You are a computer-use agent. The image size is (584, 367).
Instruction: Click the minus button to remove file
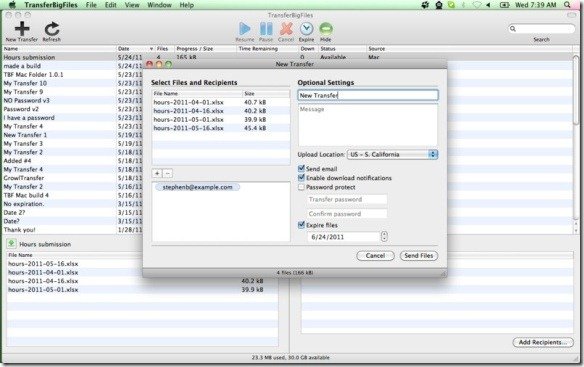point(168,173)
